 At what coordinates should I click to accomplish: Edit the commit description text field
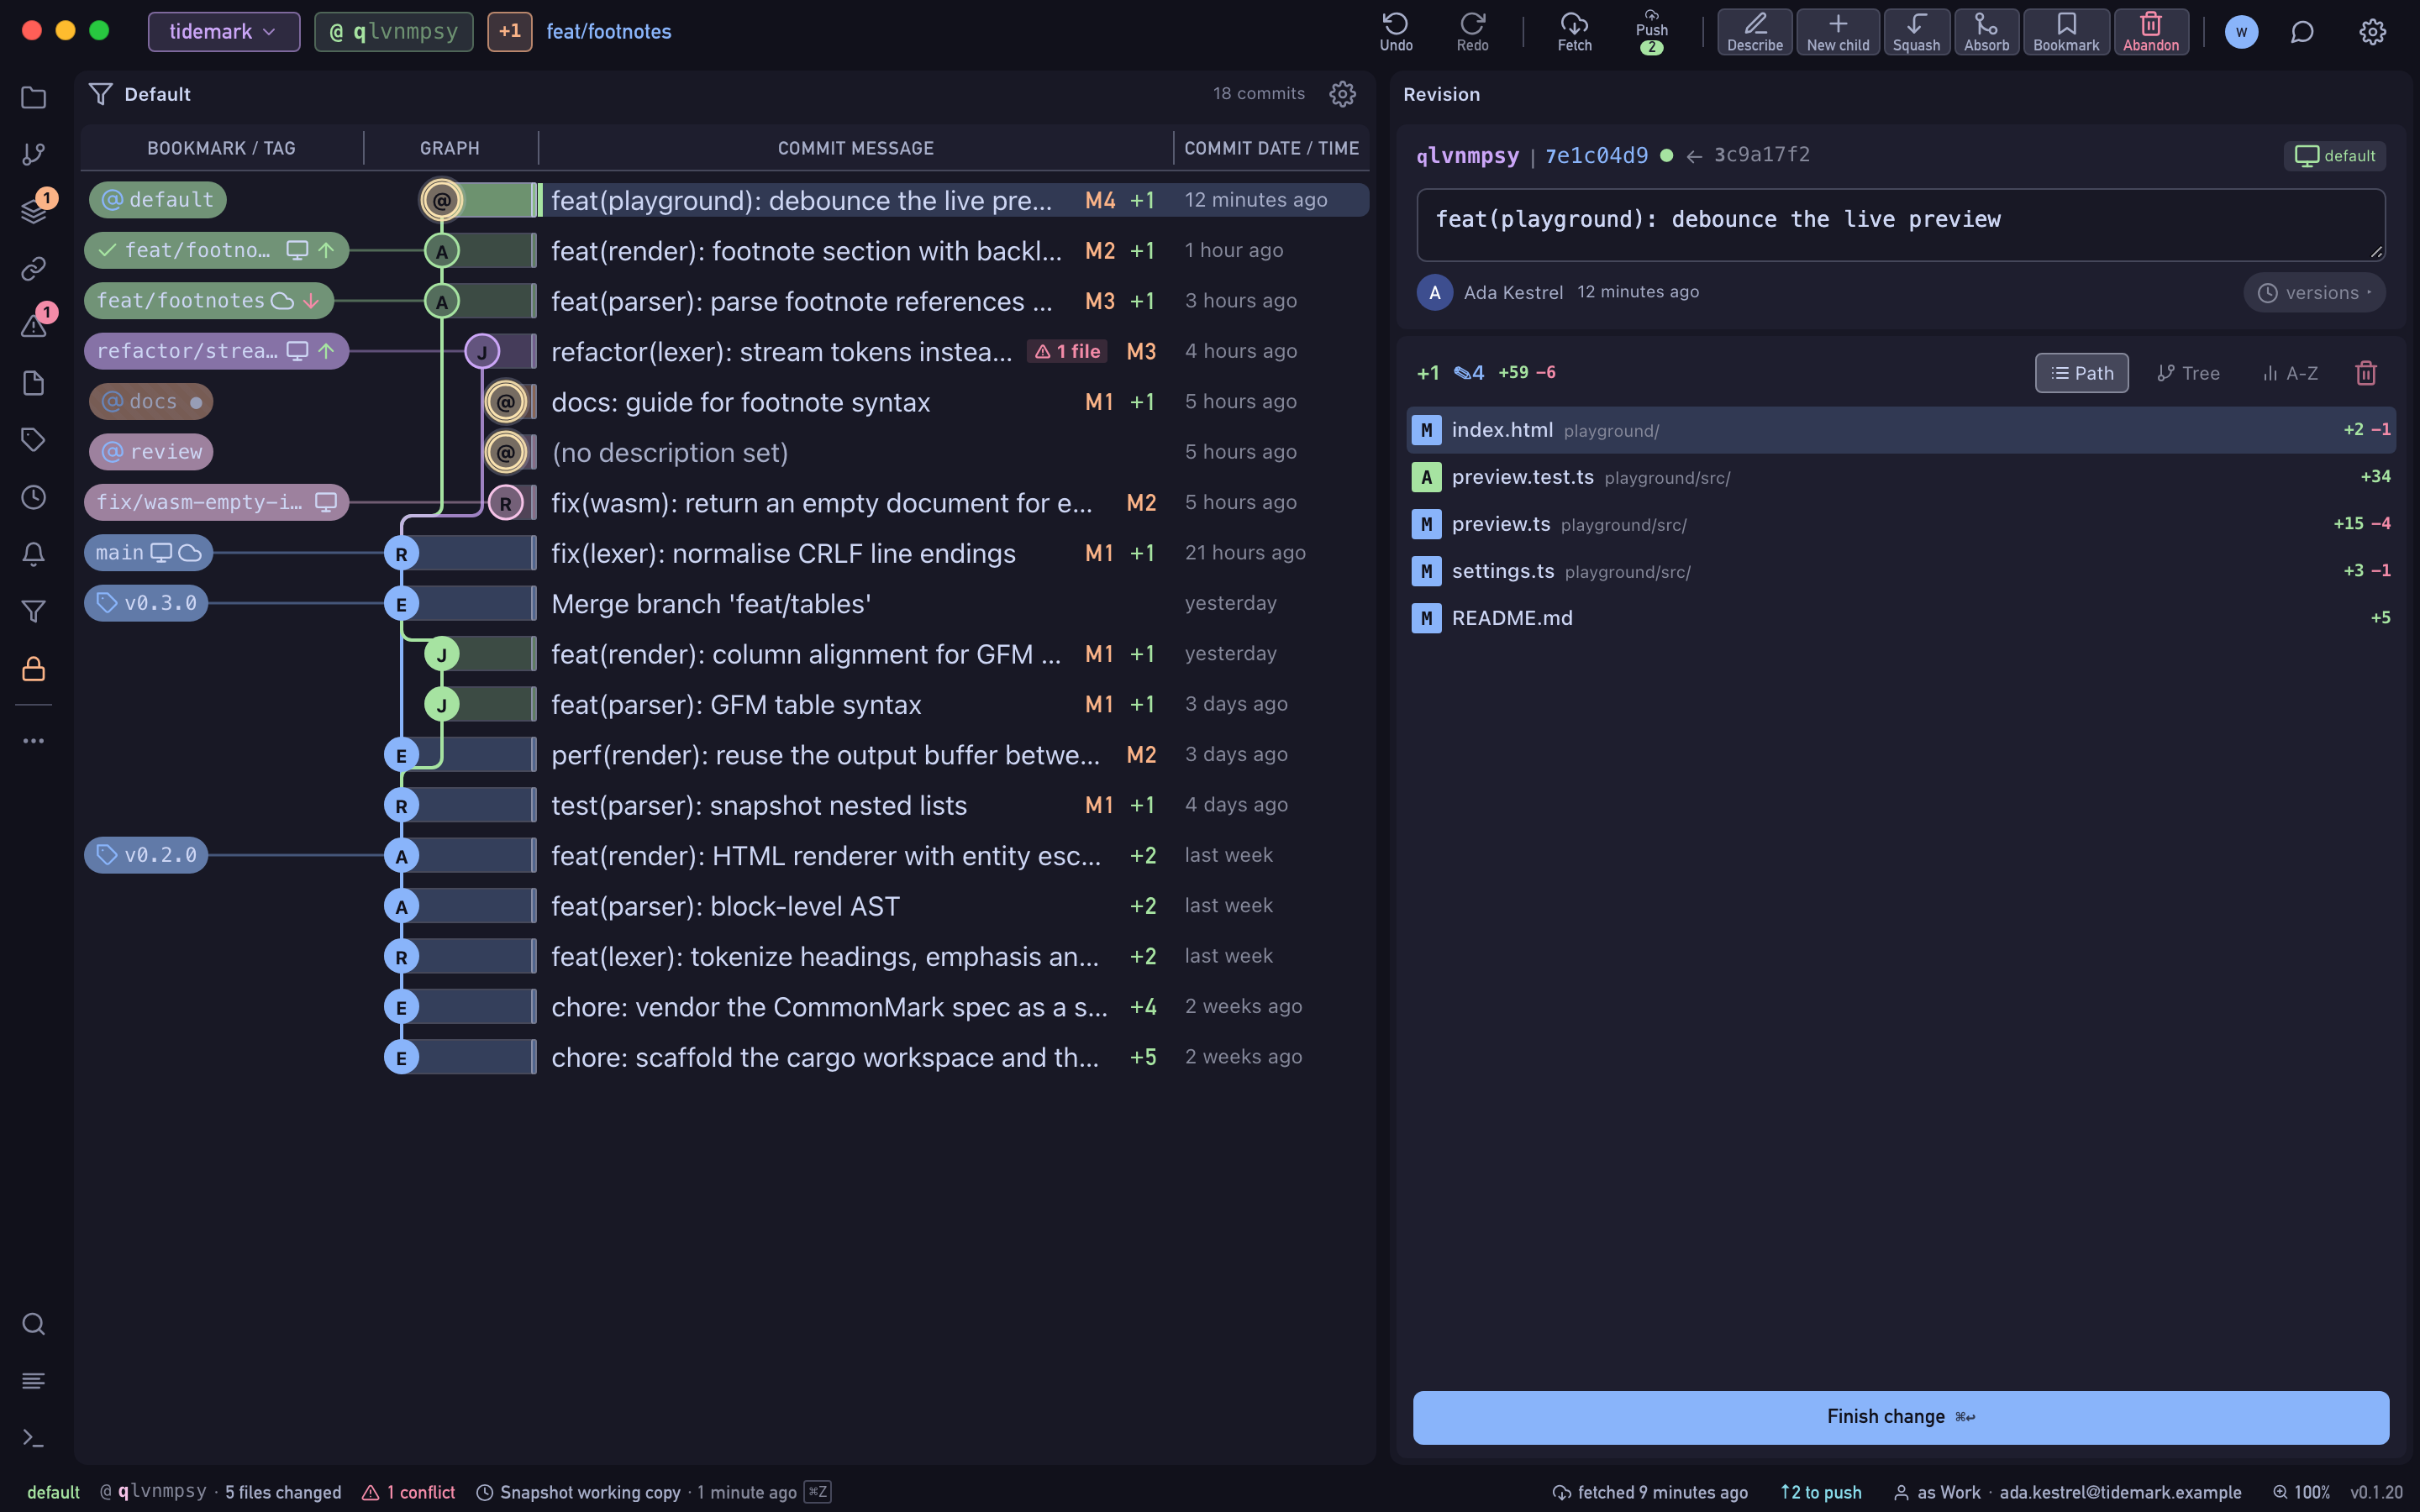(1900, 225)
